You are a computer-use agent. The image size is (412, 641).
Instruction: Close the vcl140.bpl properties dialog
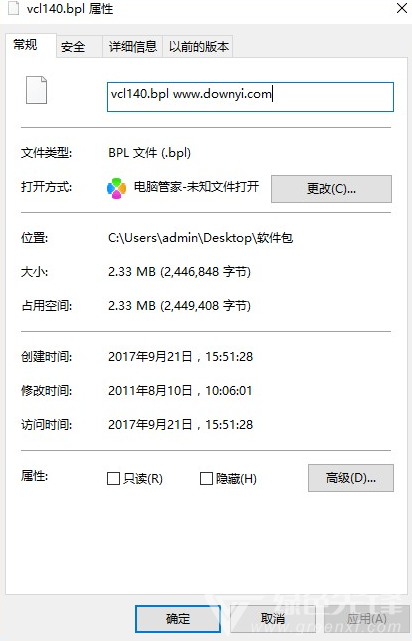tap(402, 8)
